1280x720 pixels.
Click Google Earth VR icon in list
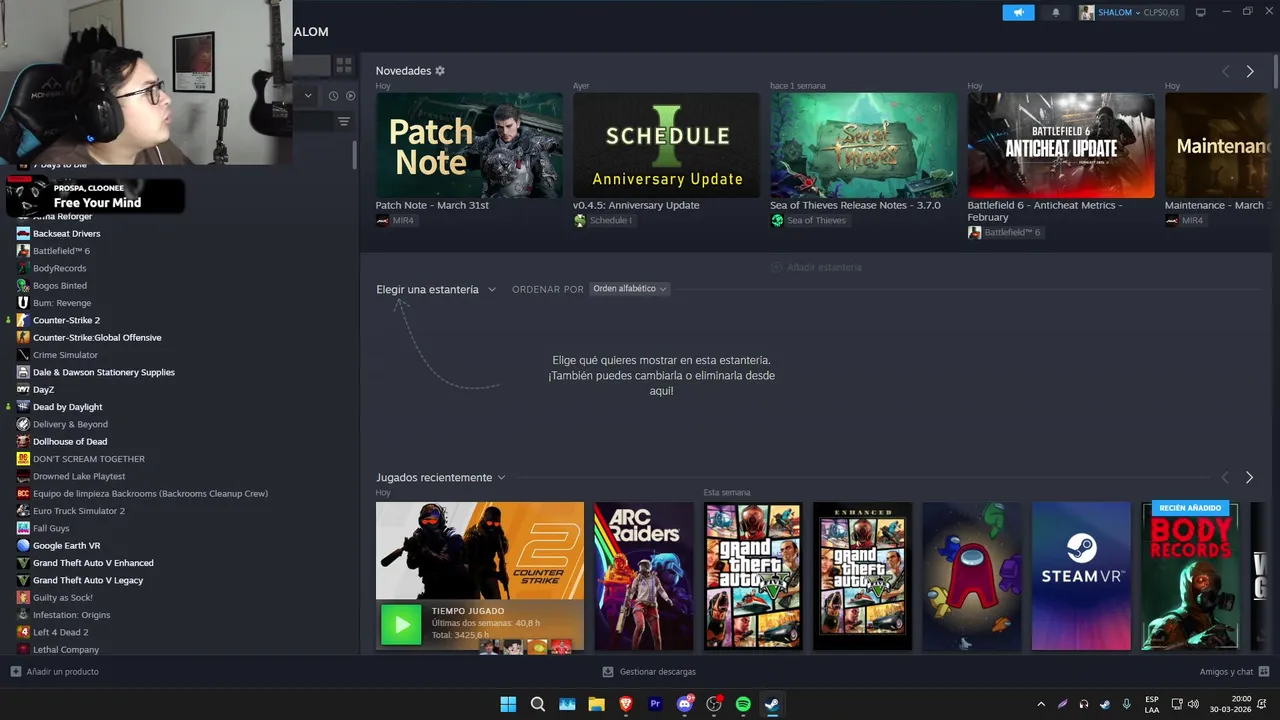[x=23, y=545]
